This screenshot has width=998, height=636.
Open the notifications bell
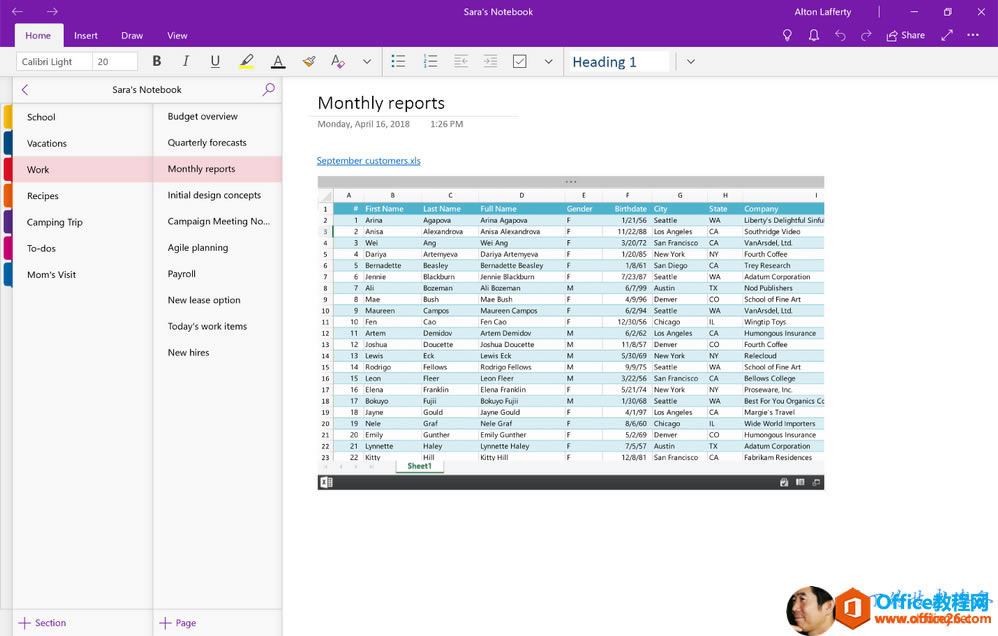click(814, 35)
